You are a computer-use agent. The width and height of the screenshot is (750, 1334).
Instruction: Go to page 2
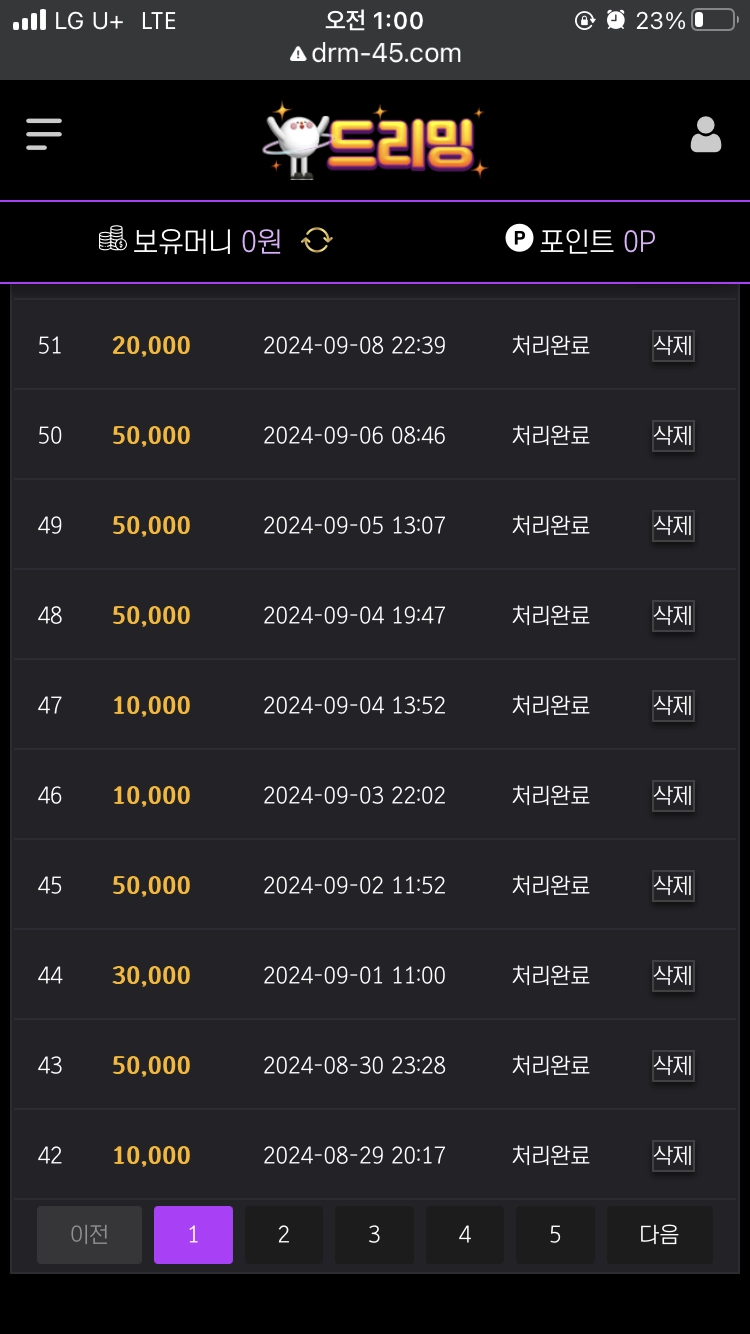[284, 1235]
